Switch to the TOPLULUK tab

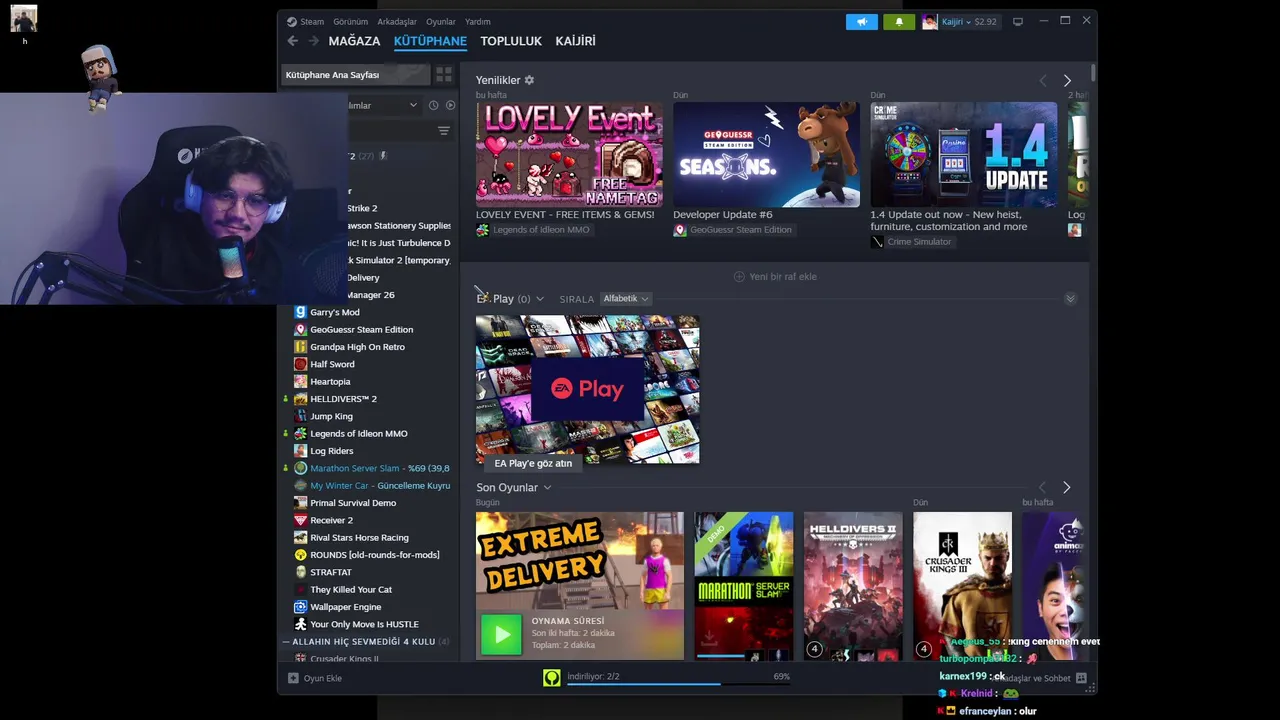[x=511, y=41]
